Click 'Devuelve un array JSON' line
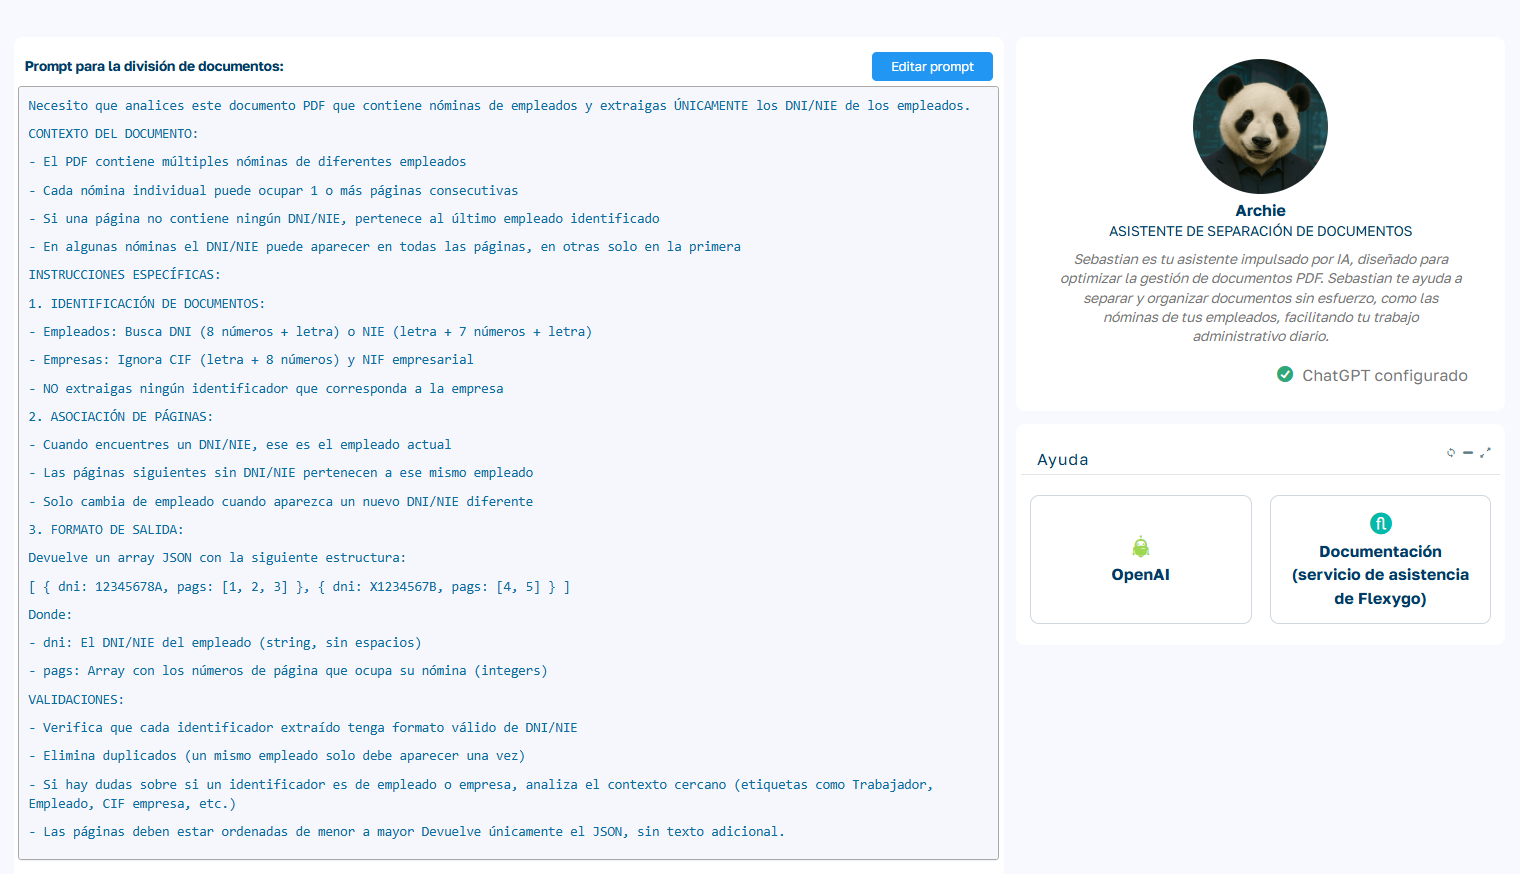1520x874 pixels. click(217, 557)
